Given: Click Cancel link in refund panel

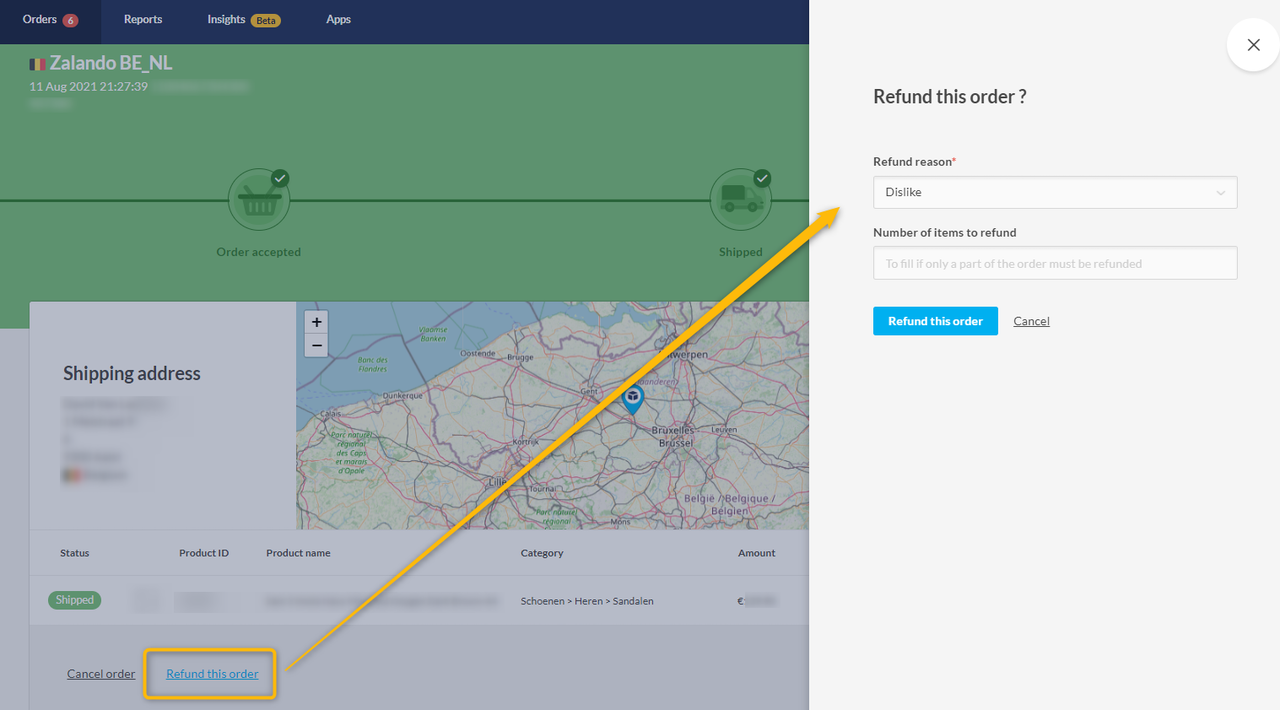Looking at the screenshot, I should point(1031,321).
